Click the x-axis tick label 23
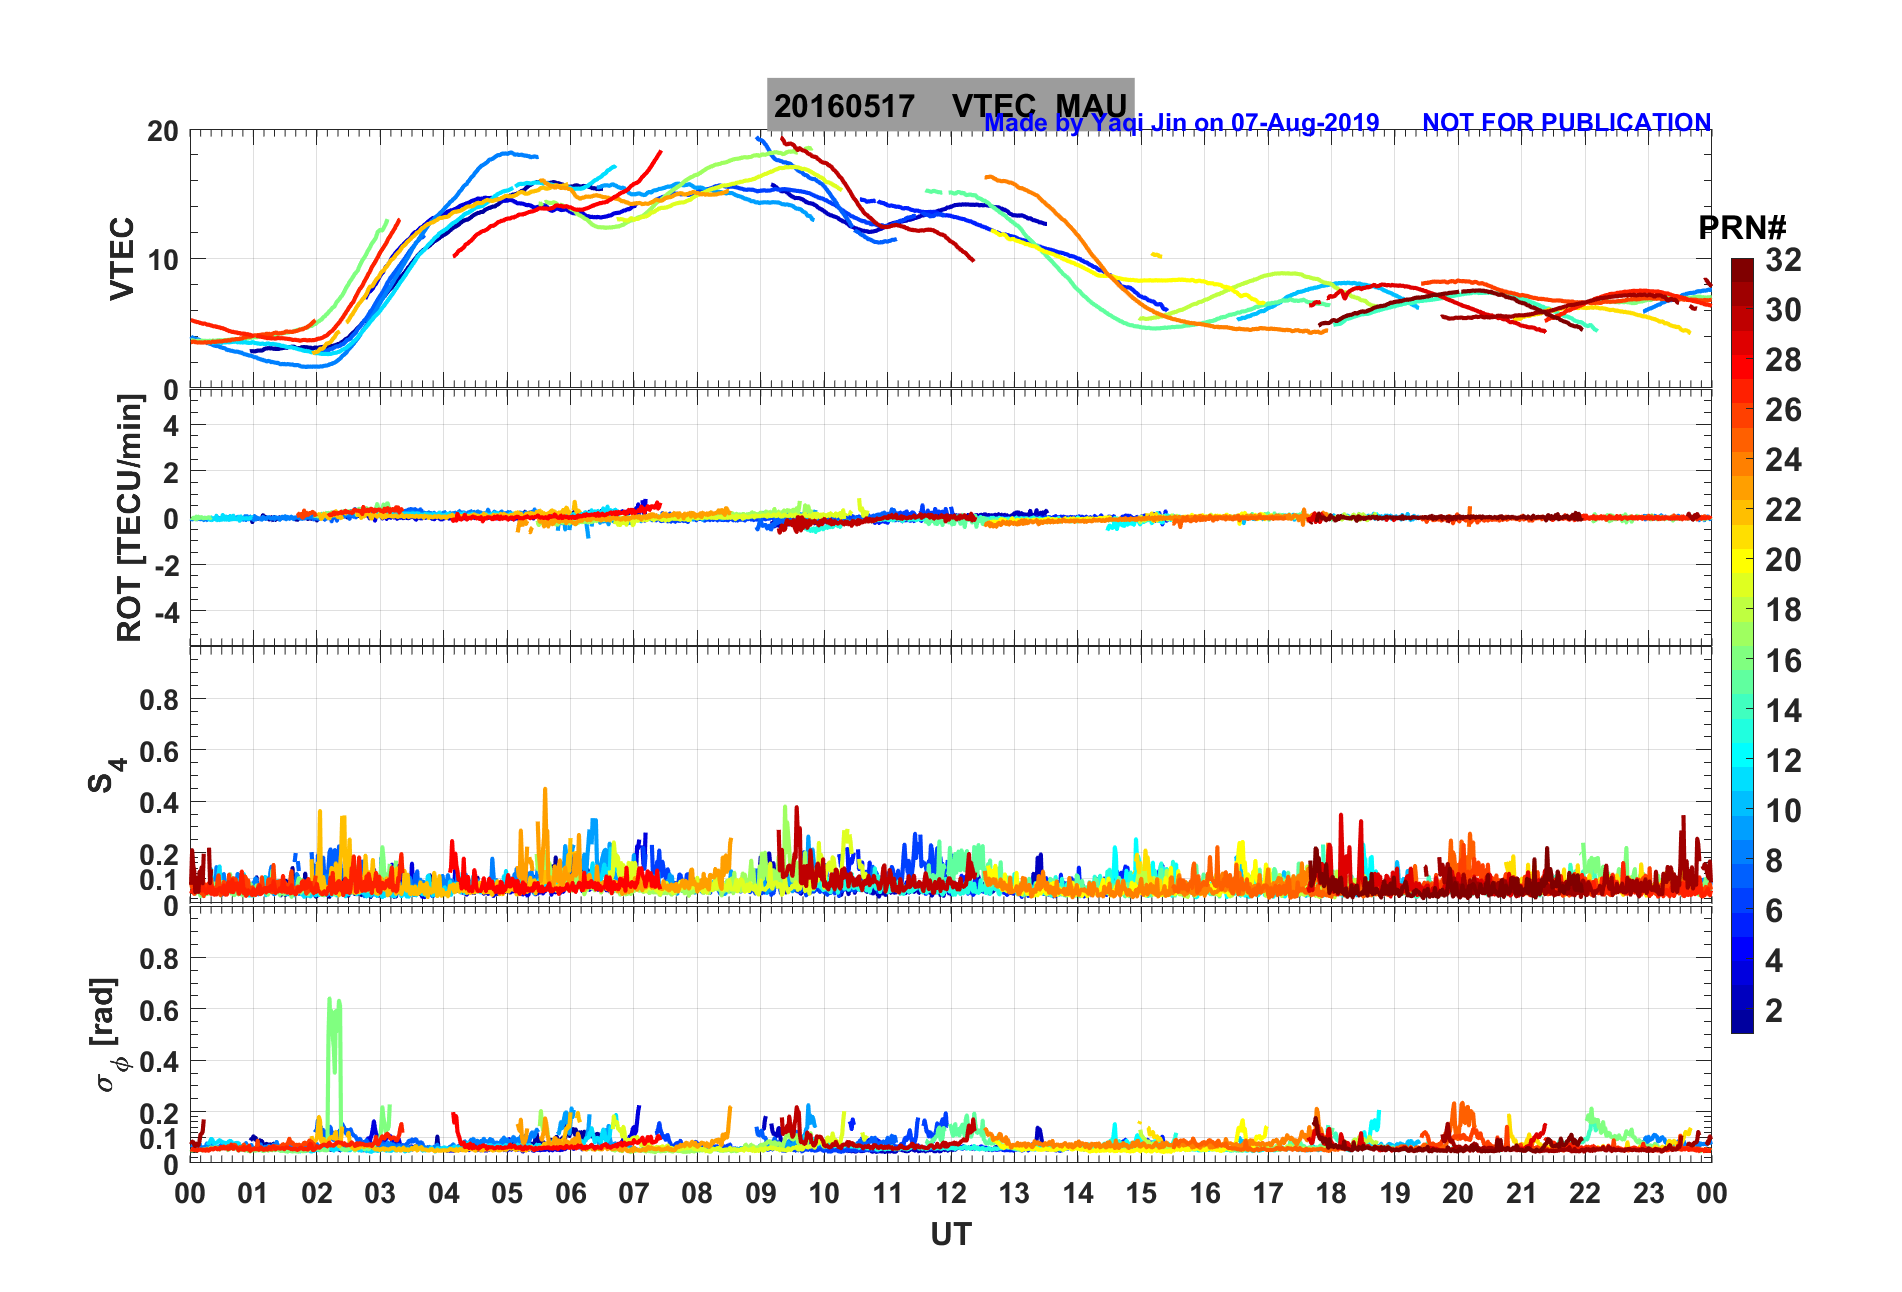This screenshot has height=1292, width=1902. tap(1648, 1193)
